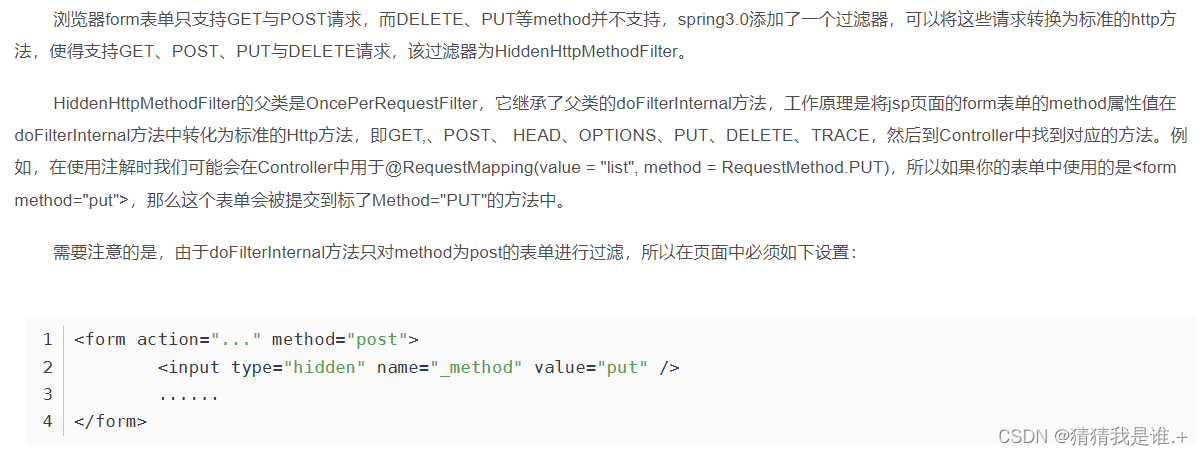This screenshot has width=1203, height=456.
Task: Click the "hidden" type value in code
Action: (x=325, y=367)
